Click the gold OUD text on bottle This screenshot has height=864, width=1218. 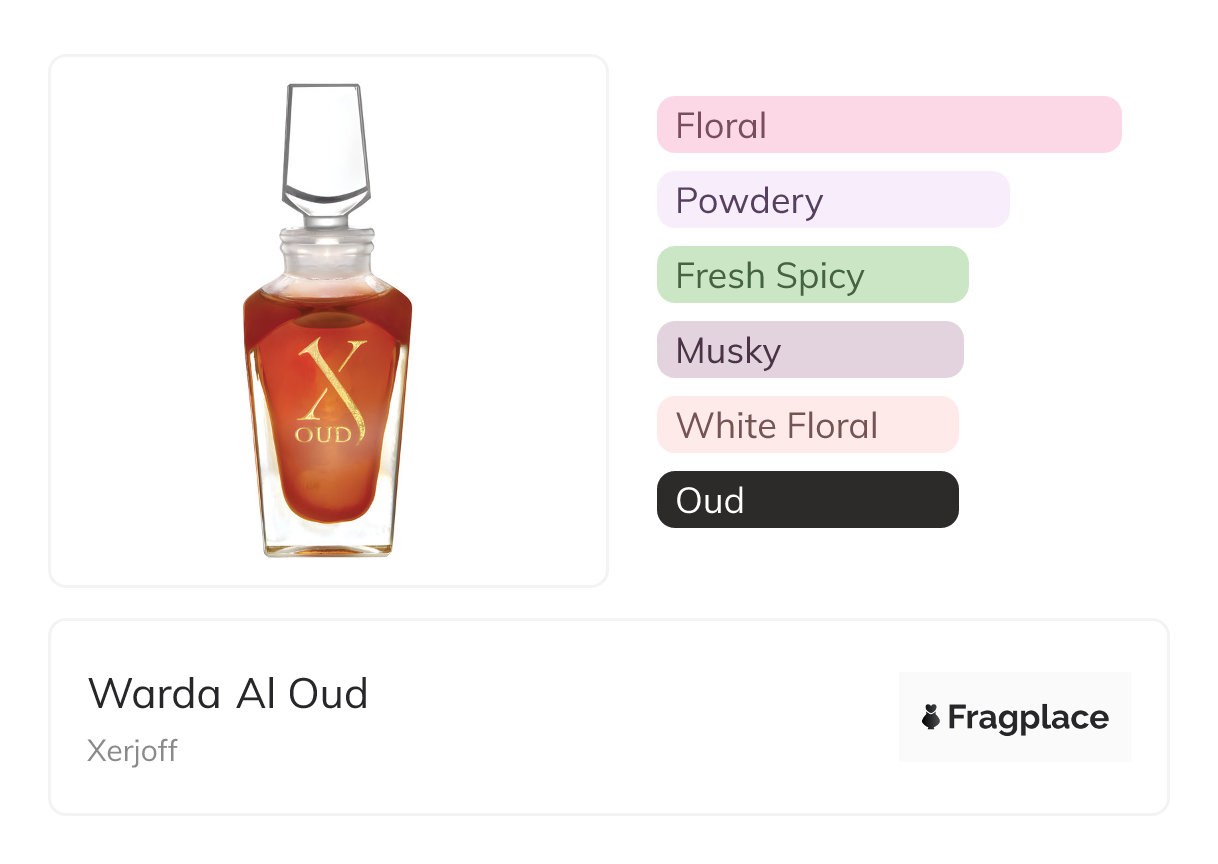[323, 435]
